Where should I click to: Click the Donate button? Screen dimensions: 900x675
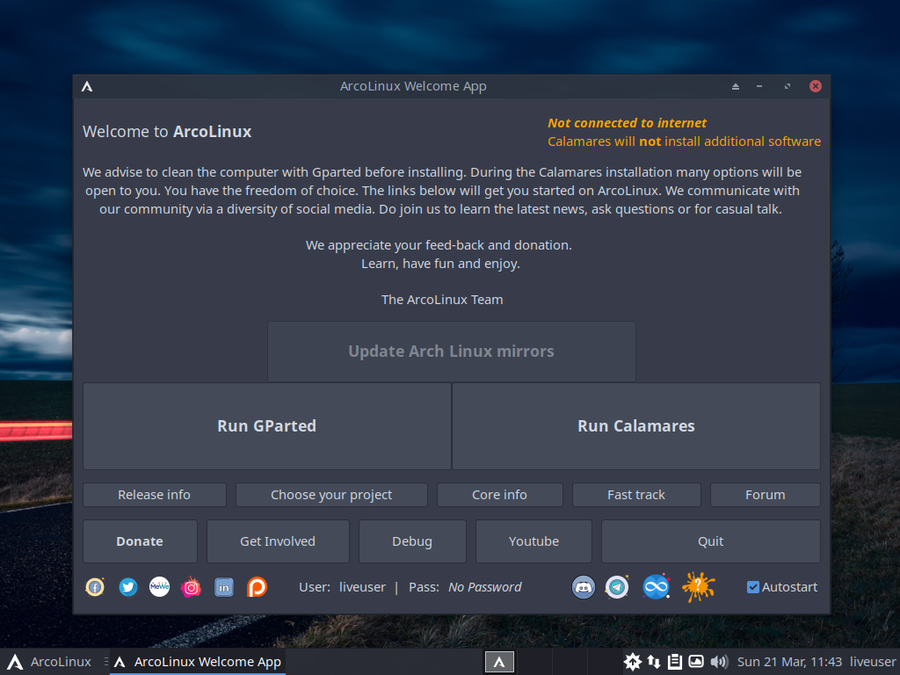pos(140,541)
